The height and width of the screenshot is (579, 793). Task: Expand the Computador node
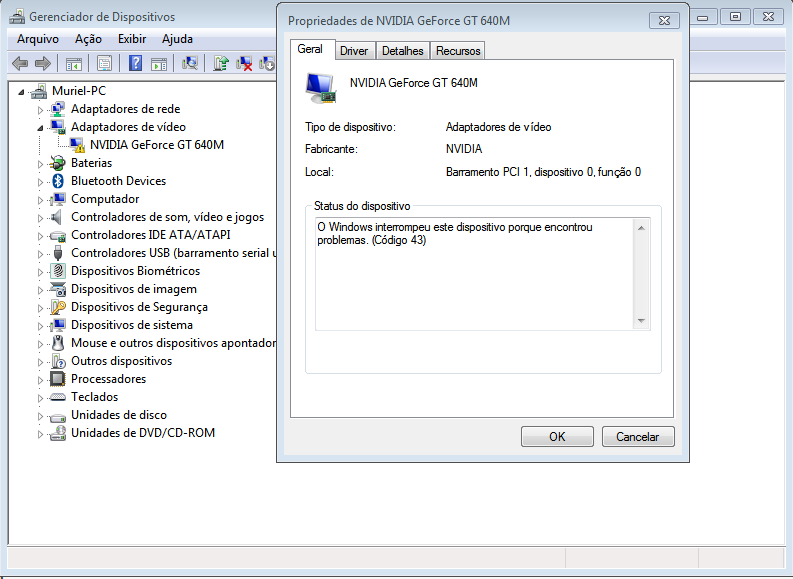[40, 200]
